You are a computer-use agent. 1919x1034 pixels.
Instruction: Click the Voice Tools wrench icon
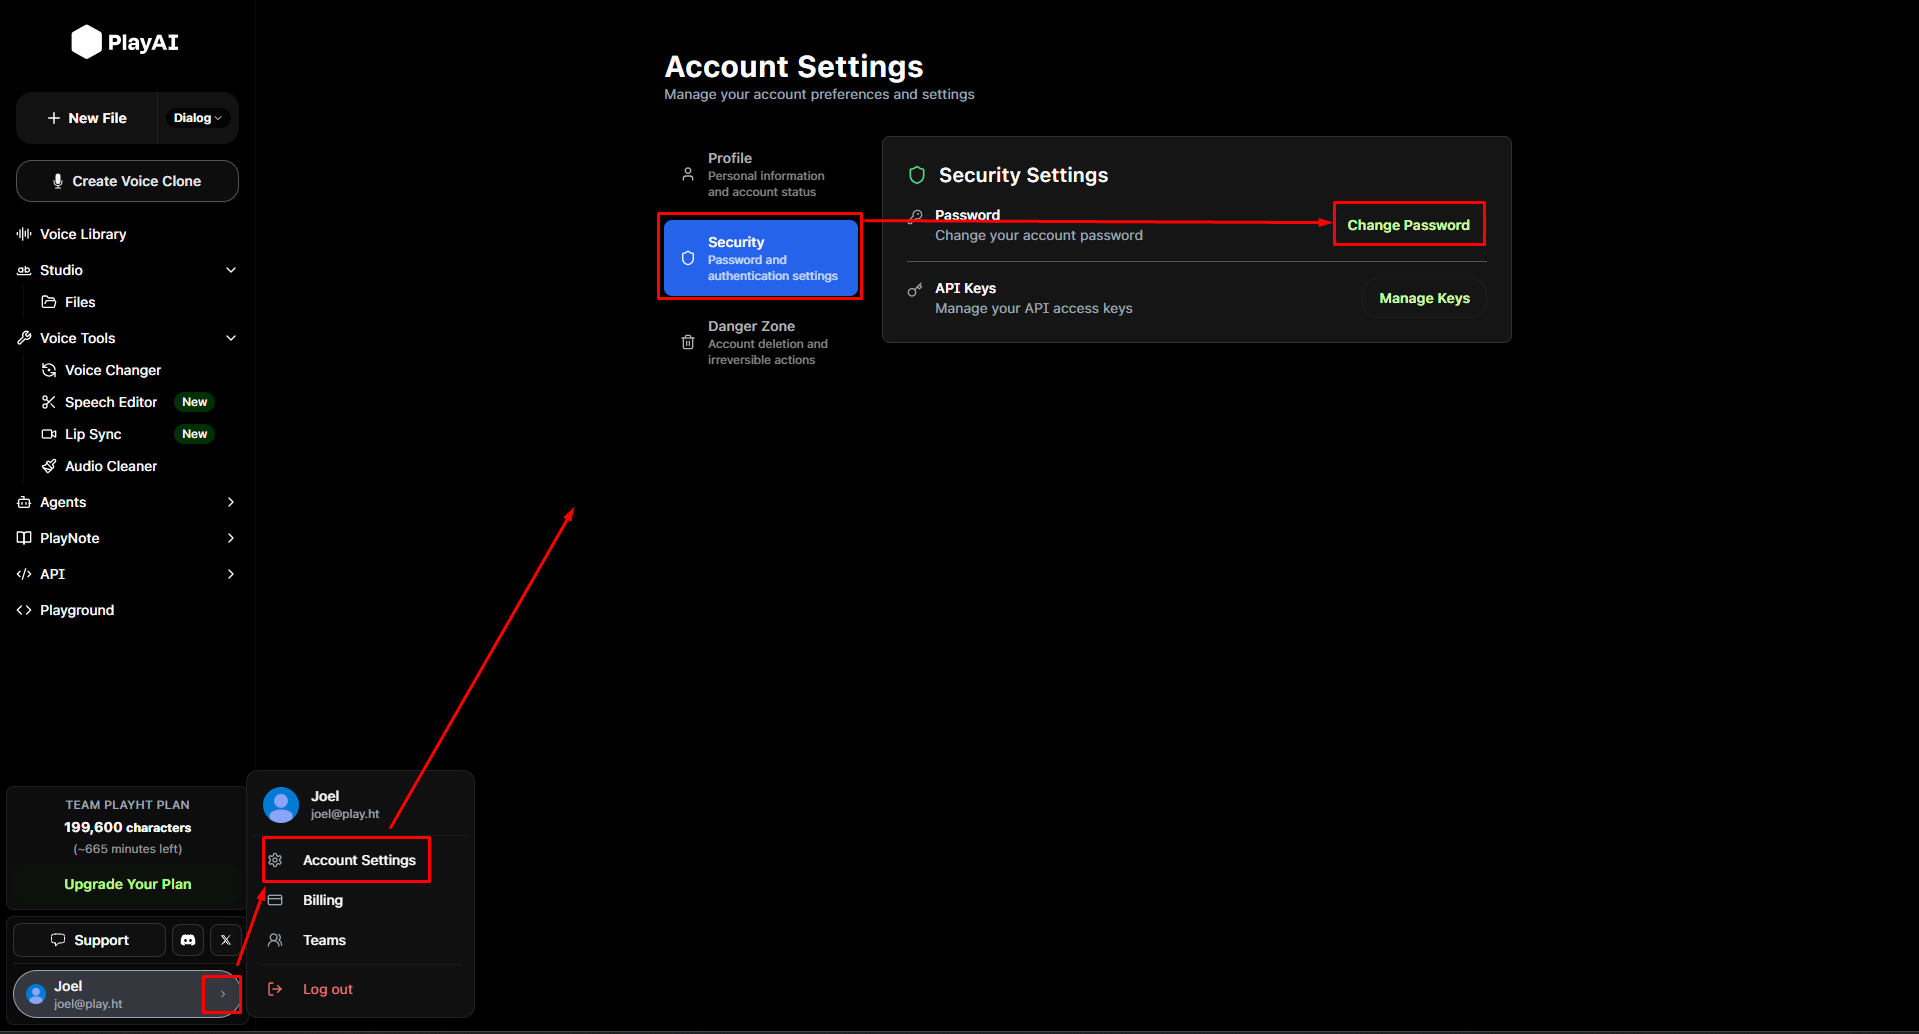(x=24, y=338)
